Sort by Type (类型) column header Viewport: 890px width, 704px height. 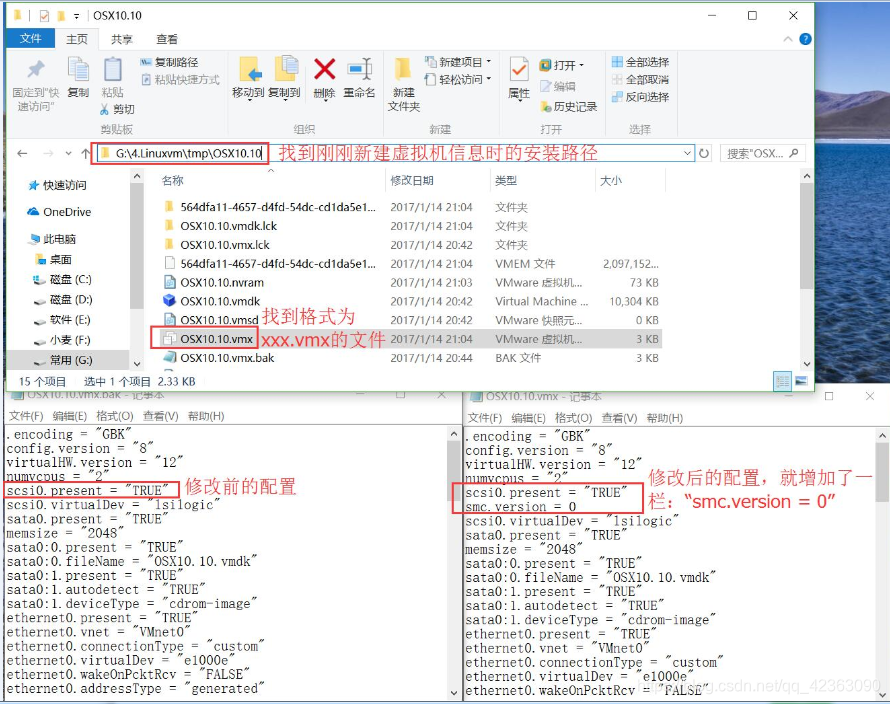click(x=506, y=181)
